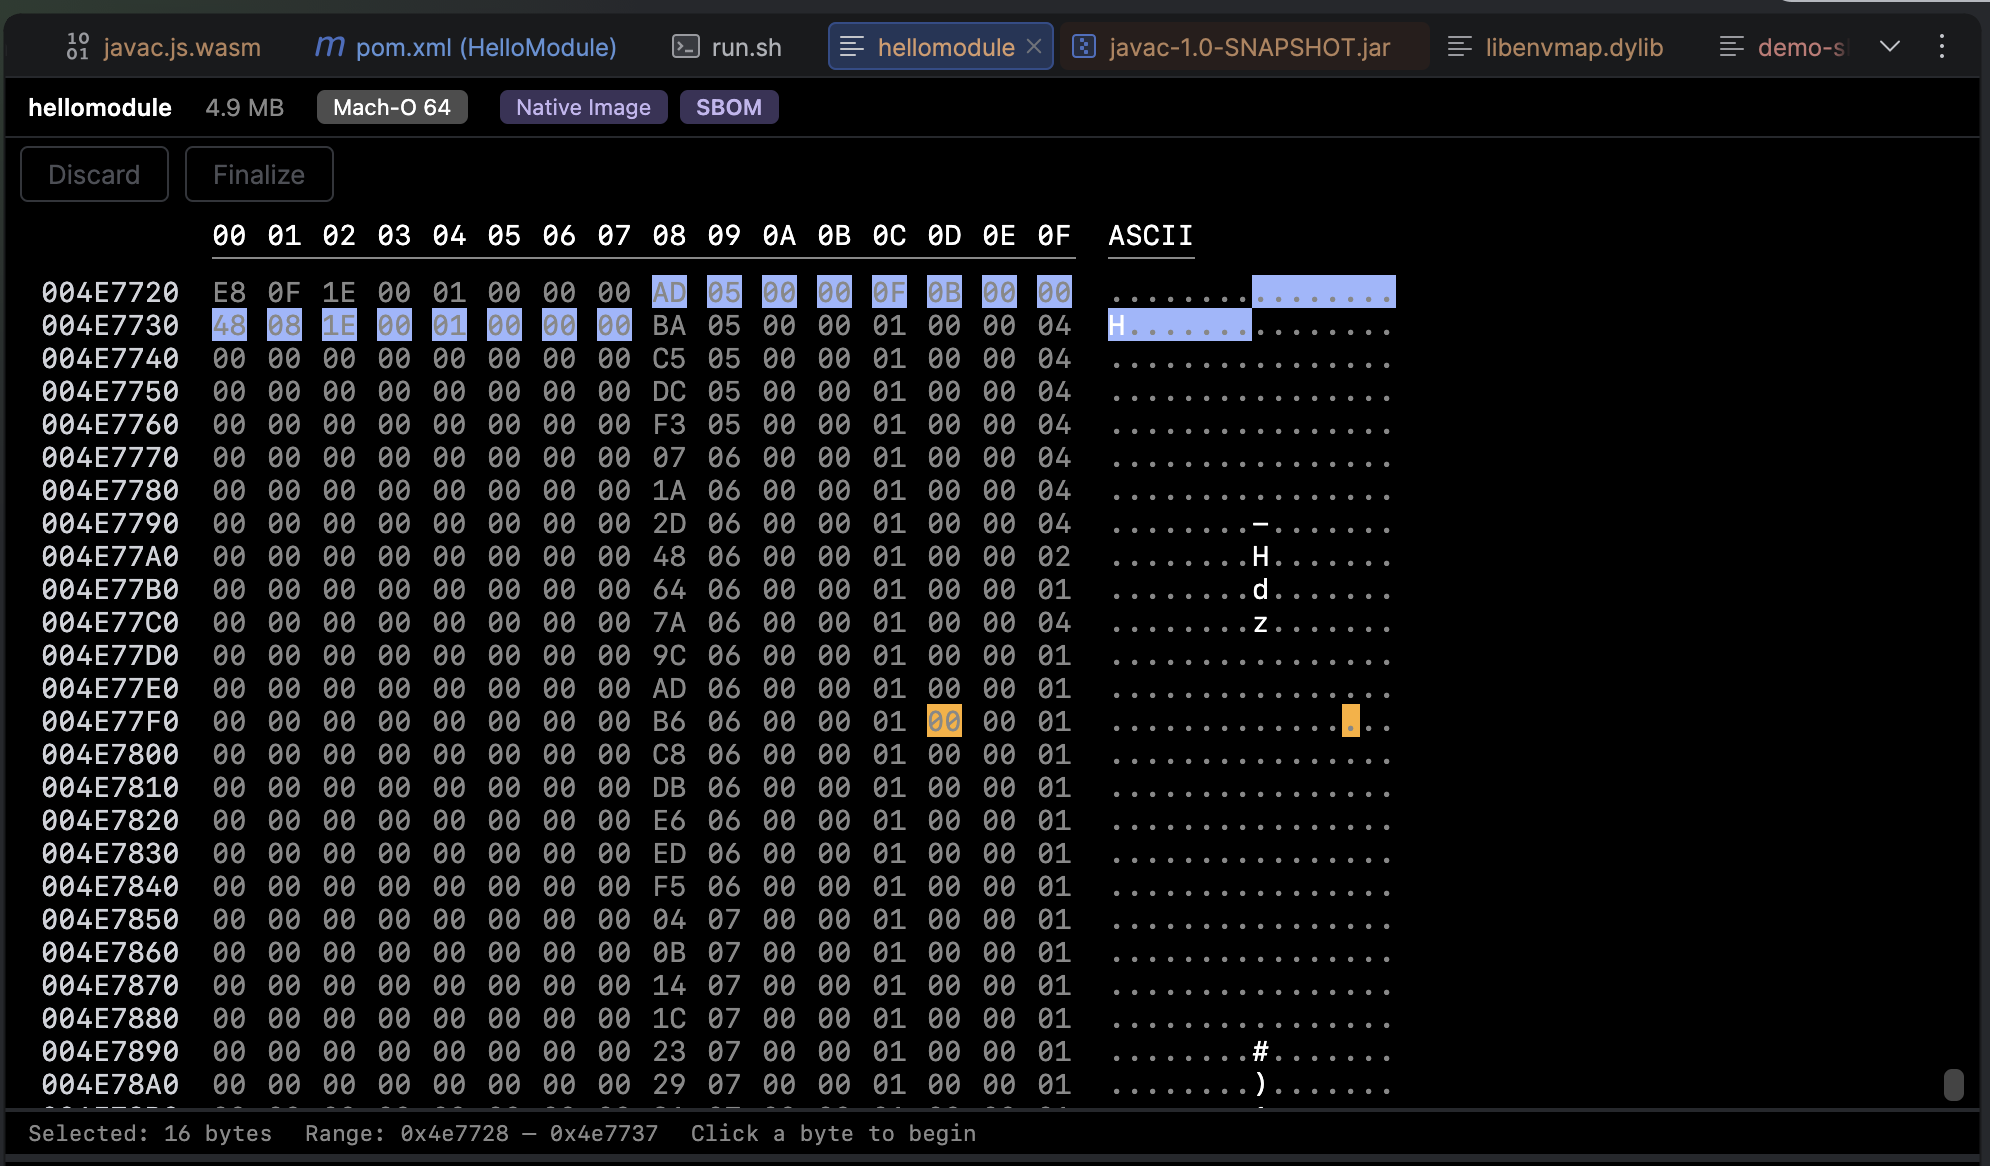
Task: Click byte 9C in row 004E77D0
Action: point(669,655)
